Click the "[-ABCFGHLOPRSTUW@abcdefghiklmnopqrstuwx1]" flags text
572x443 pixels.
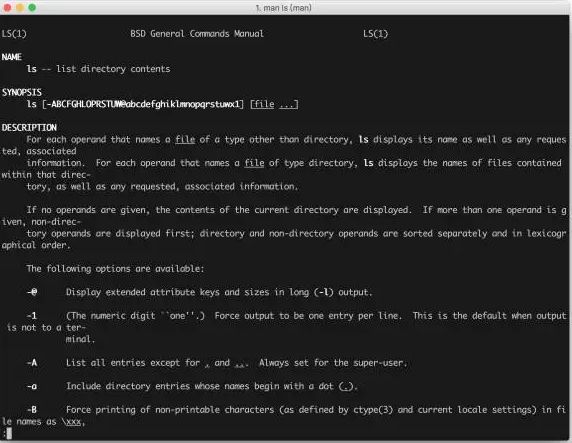pos(143,104)
